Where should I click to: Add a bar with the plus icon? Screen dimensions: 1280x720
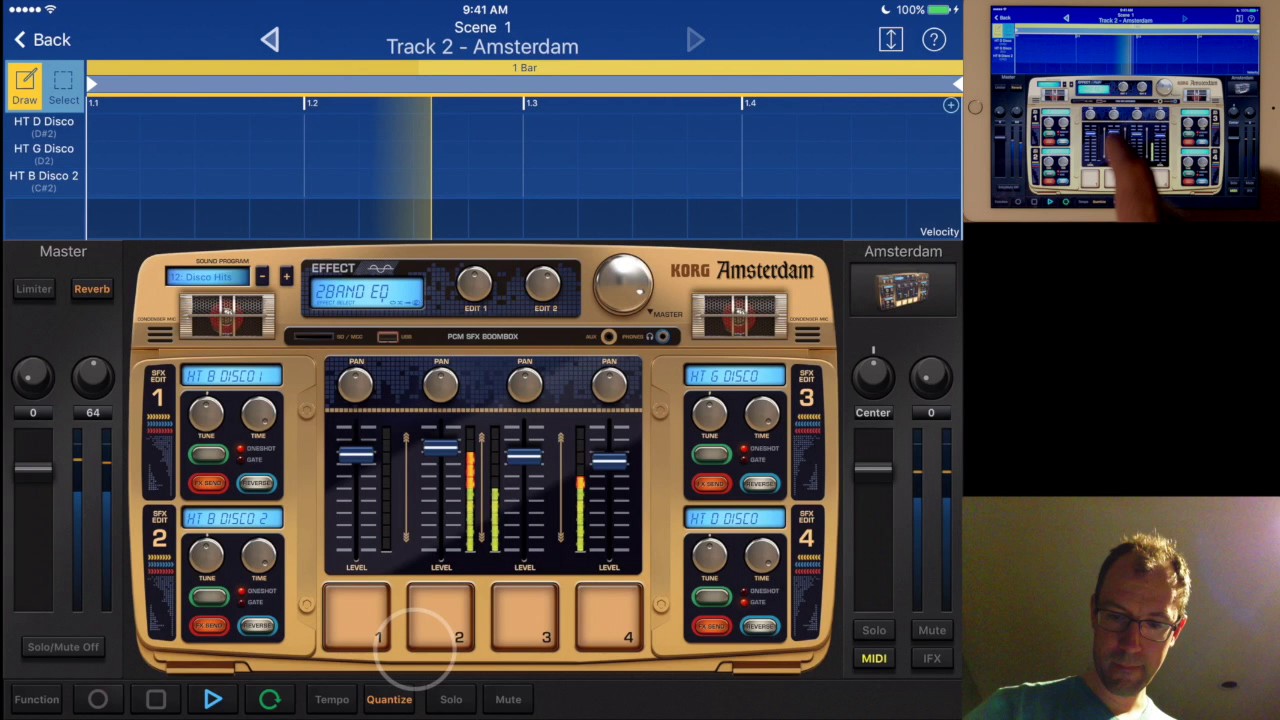[x=950, y=105]
